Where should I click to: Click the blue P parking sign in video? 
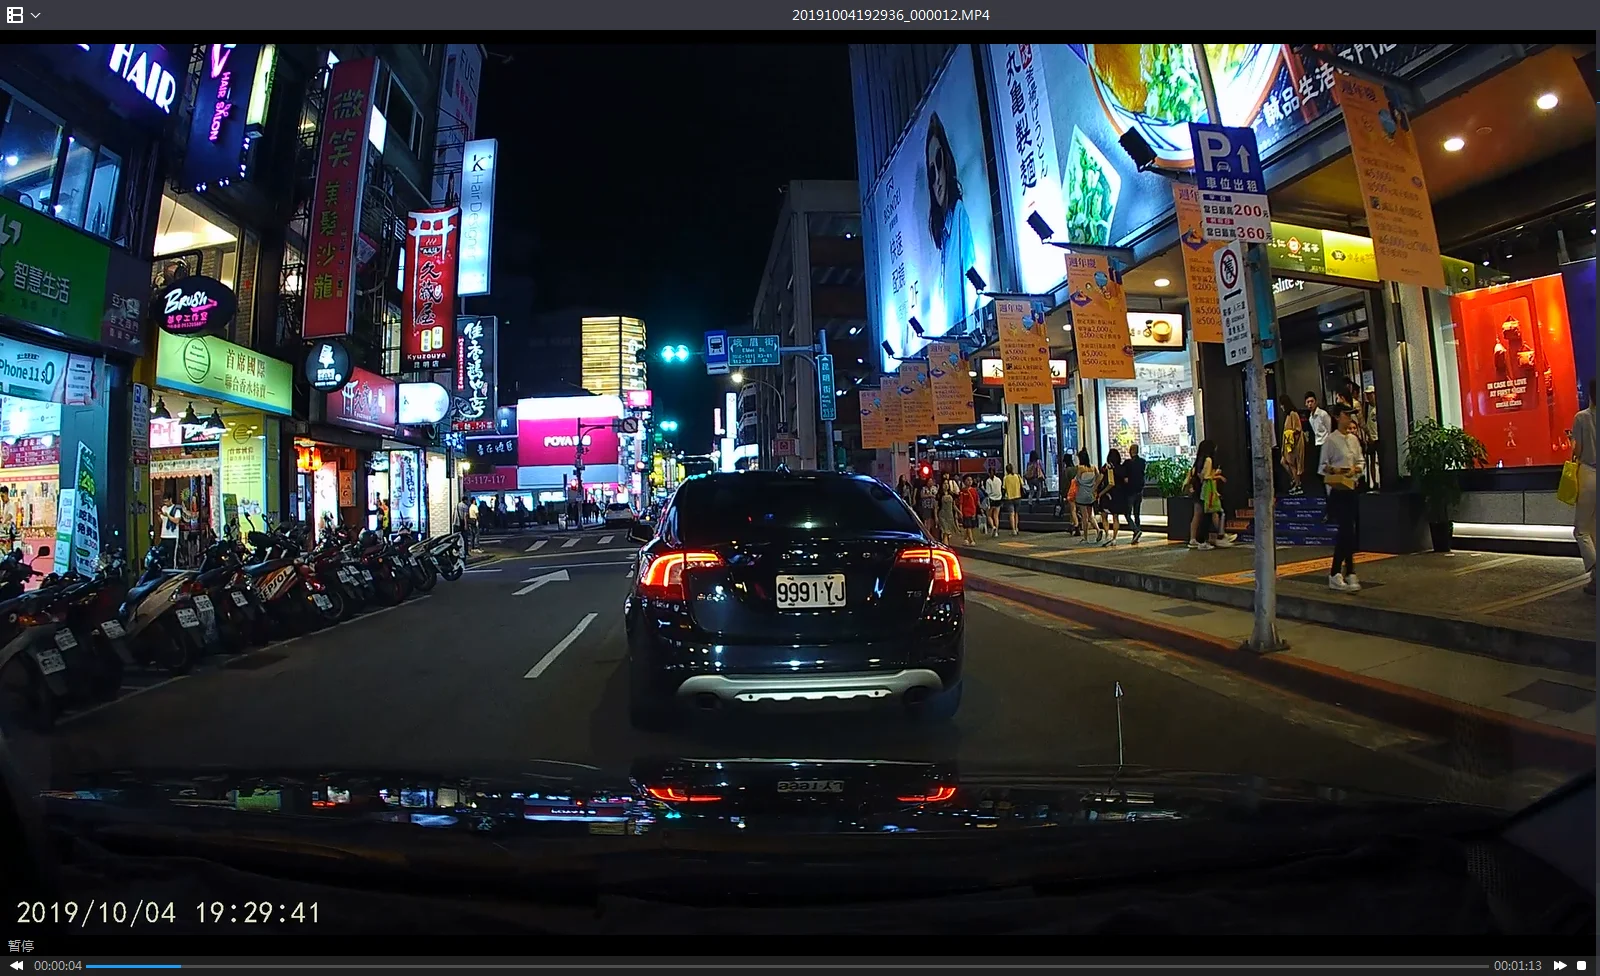click(x=1227, y=158)
